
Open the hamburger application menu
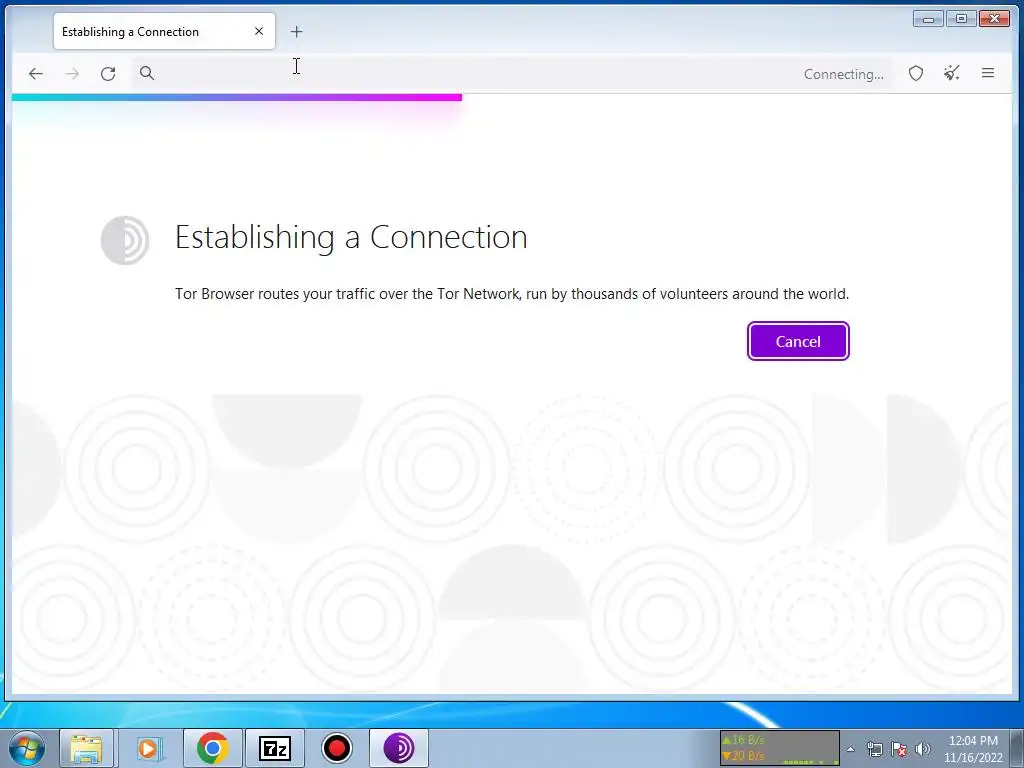988,73
